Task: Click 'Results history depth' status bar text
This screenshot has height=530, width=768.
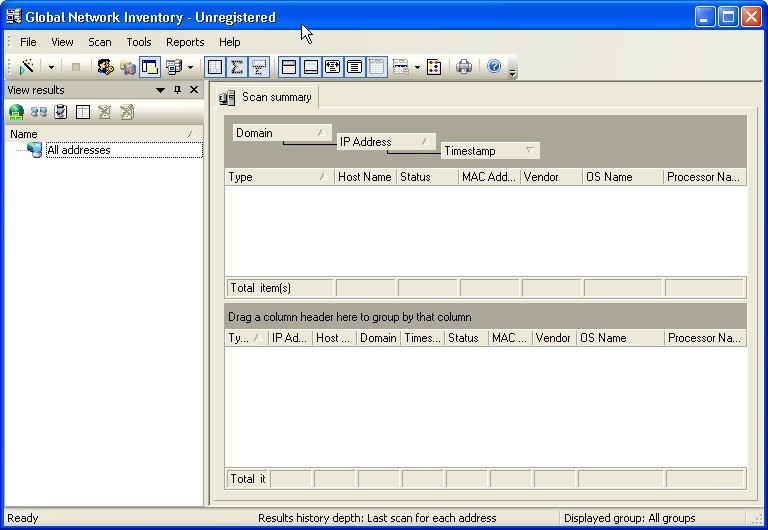Action: point(377,518)
